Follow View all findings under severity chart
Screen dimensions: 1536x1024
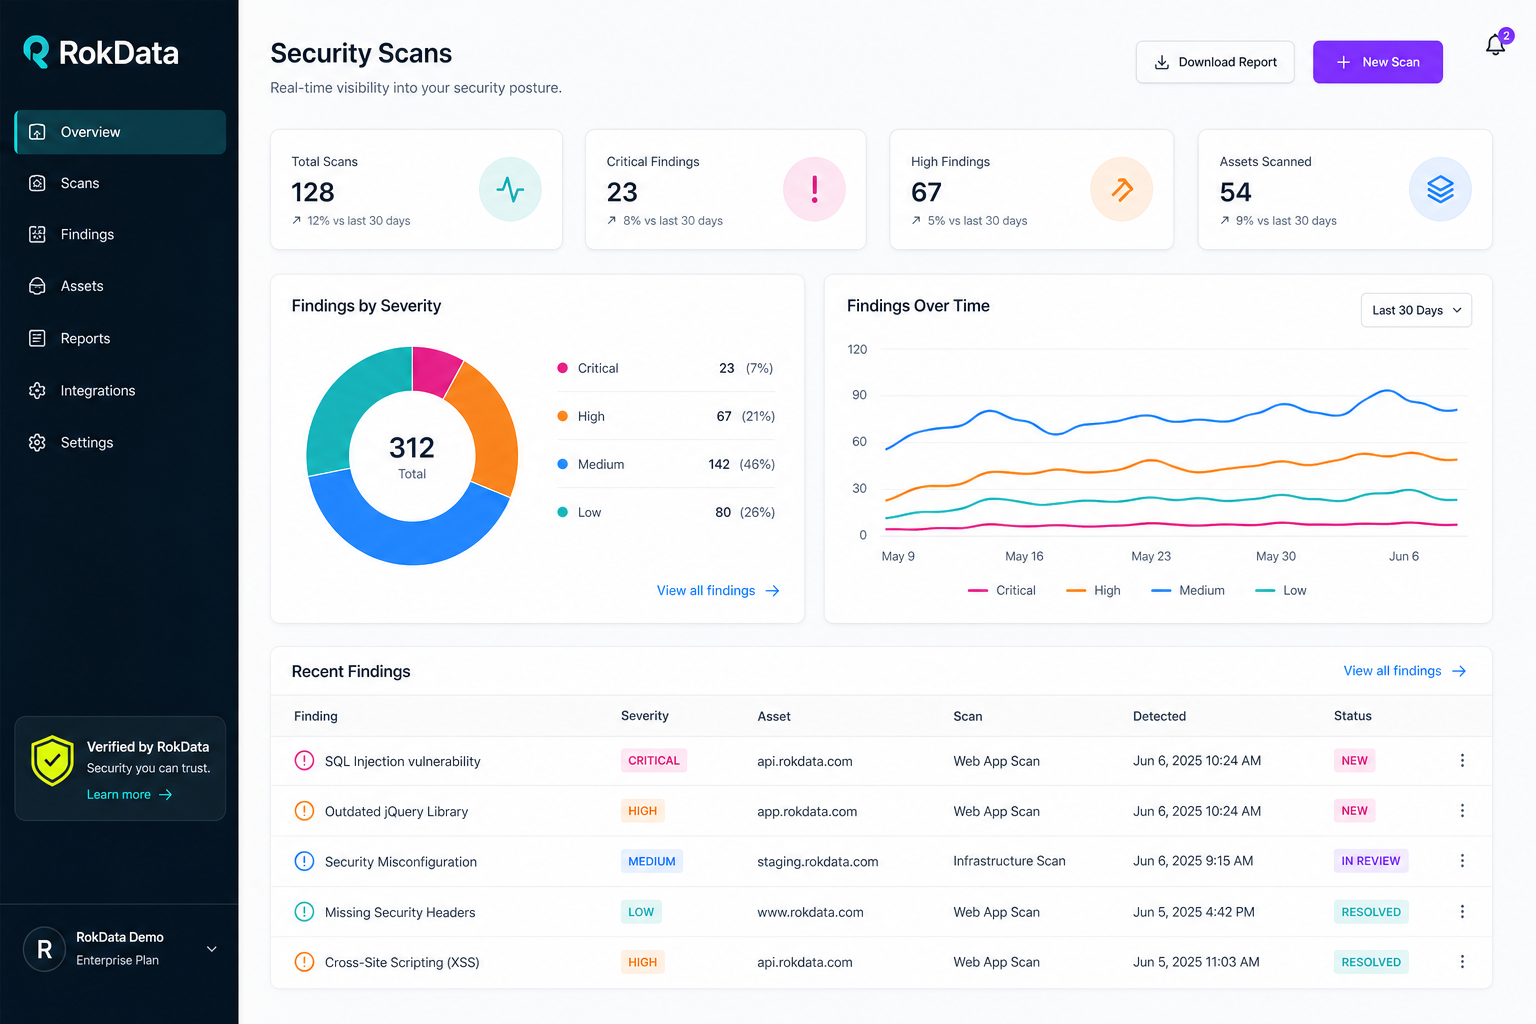718,591
